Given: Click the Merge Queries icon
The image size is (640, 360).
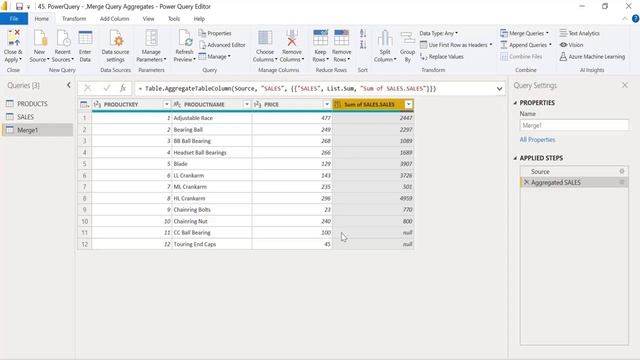Looking at the screenshot, I should click(x=504, y=33).
